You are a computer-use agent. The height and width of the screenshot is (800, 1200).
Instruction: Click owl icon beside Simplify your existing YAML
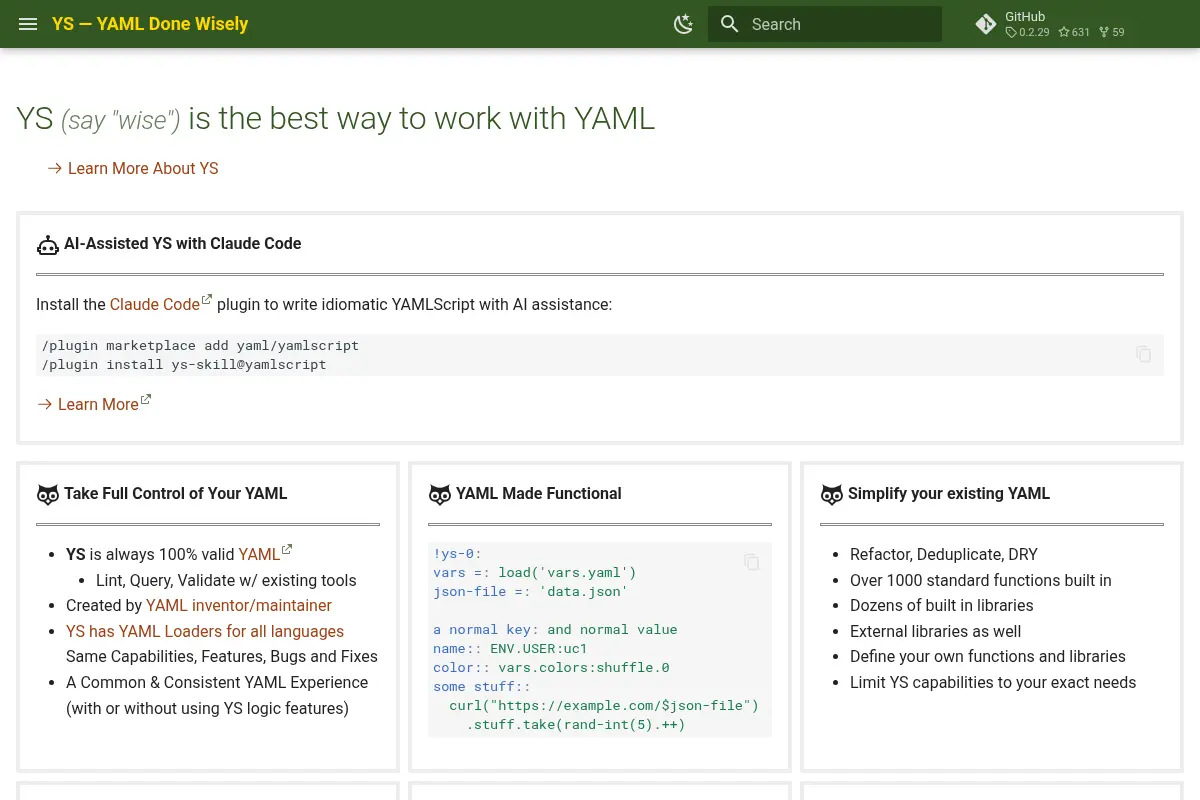pos(832,494)
